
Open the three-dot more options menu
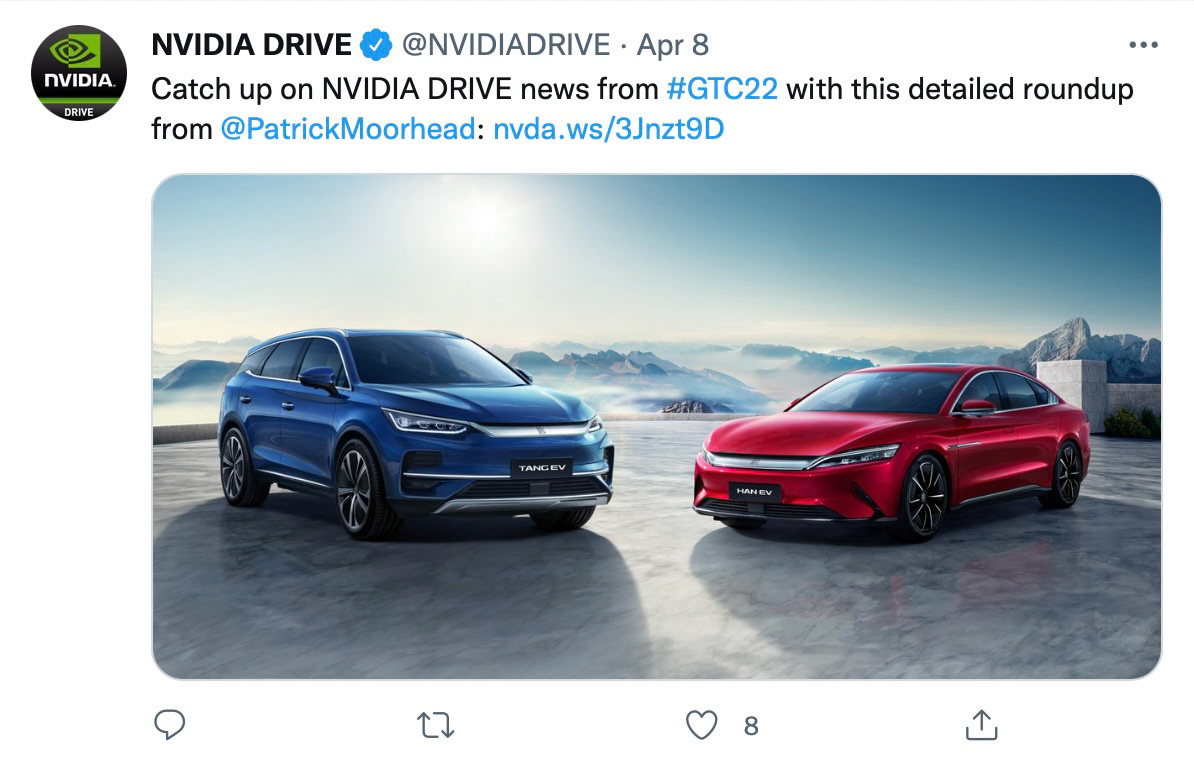(x=1143, y=45)
